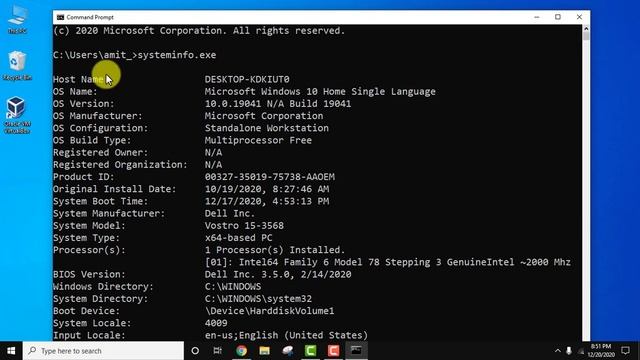
Task: Open the Action Center notification icon
Action: (x=625, y=351)
